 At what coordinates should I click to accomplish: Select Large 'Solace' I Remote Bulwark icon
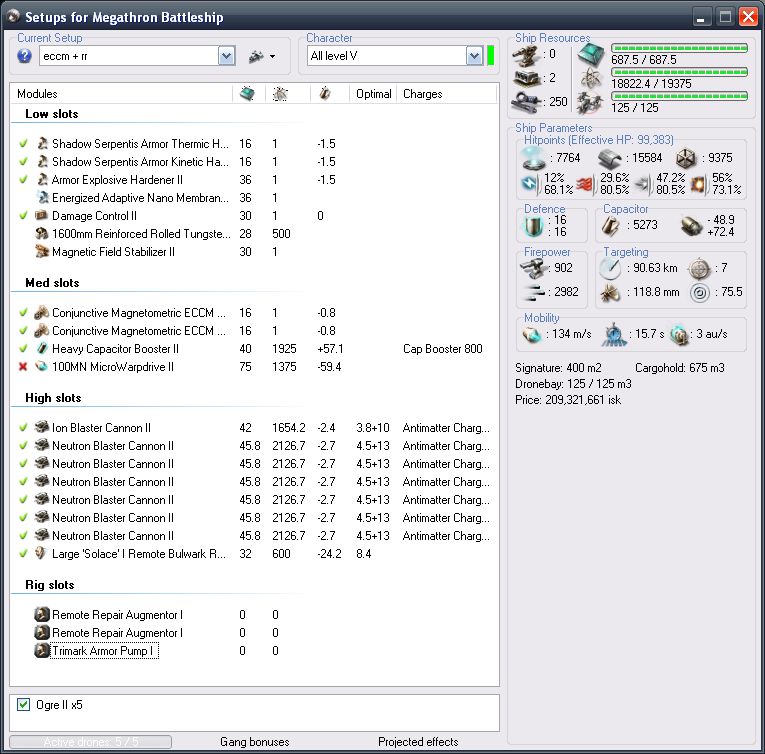click(42, 553)
